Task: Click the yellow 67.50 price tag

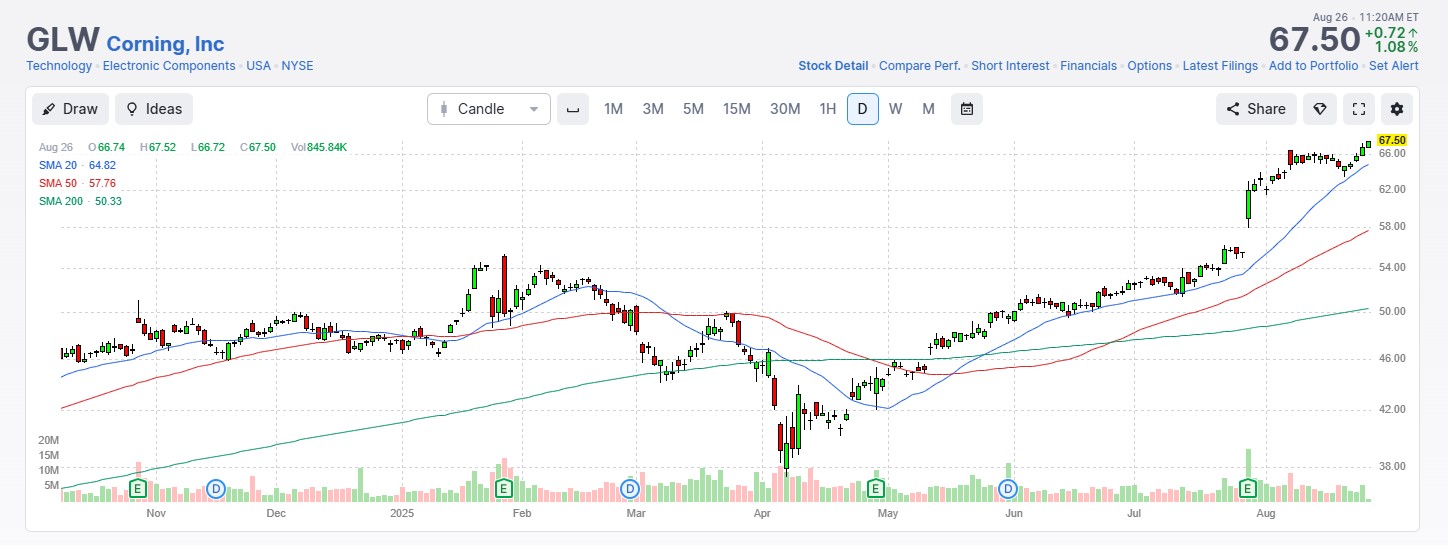Action: click(1392, 140)
